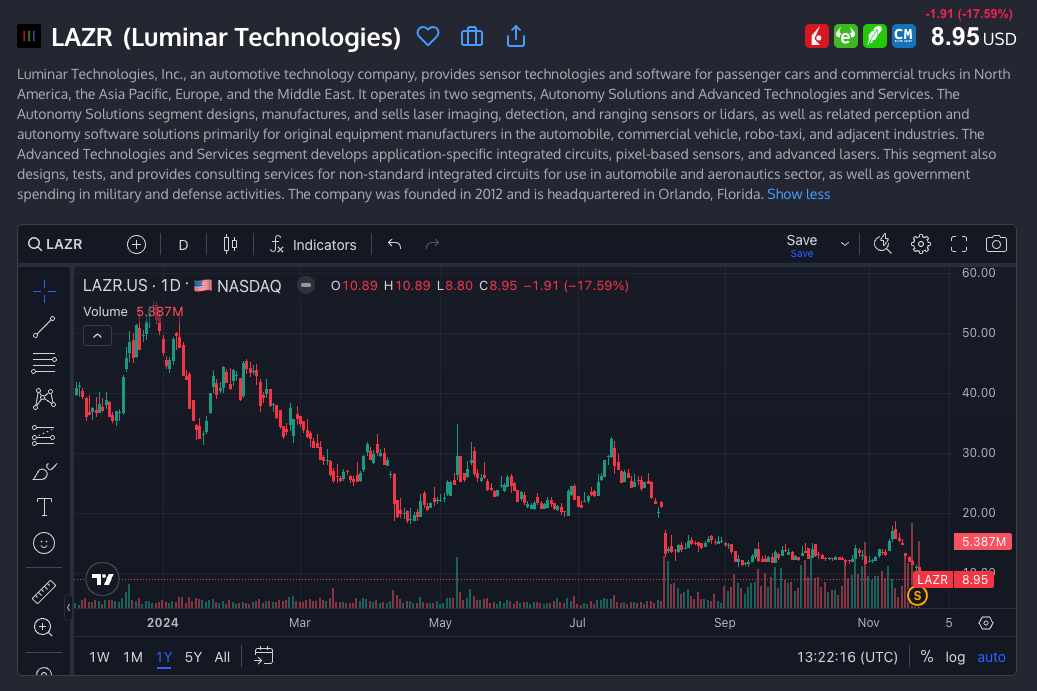
Task: Select the ruler measure tool
Action: pos(44,592)
